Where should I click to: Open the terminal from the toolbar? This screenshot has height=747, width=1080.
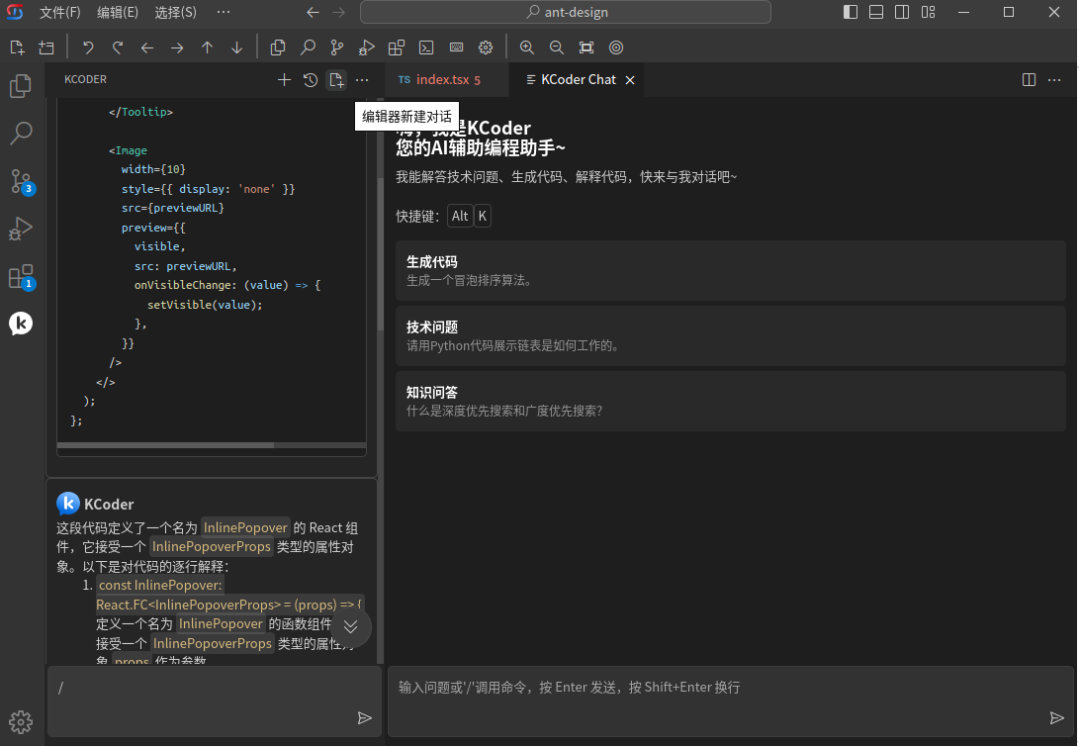(x=426, y=48)
